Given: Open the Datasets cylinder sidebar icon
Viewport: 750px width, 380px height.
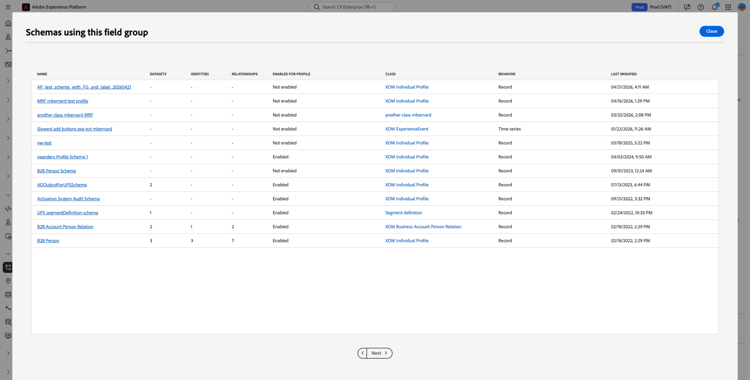Looking at the screenshot, I should 8,295.
